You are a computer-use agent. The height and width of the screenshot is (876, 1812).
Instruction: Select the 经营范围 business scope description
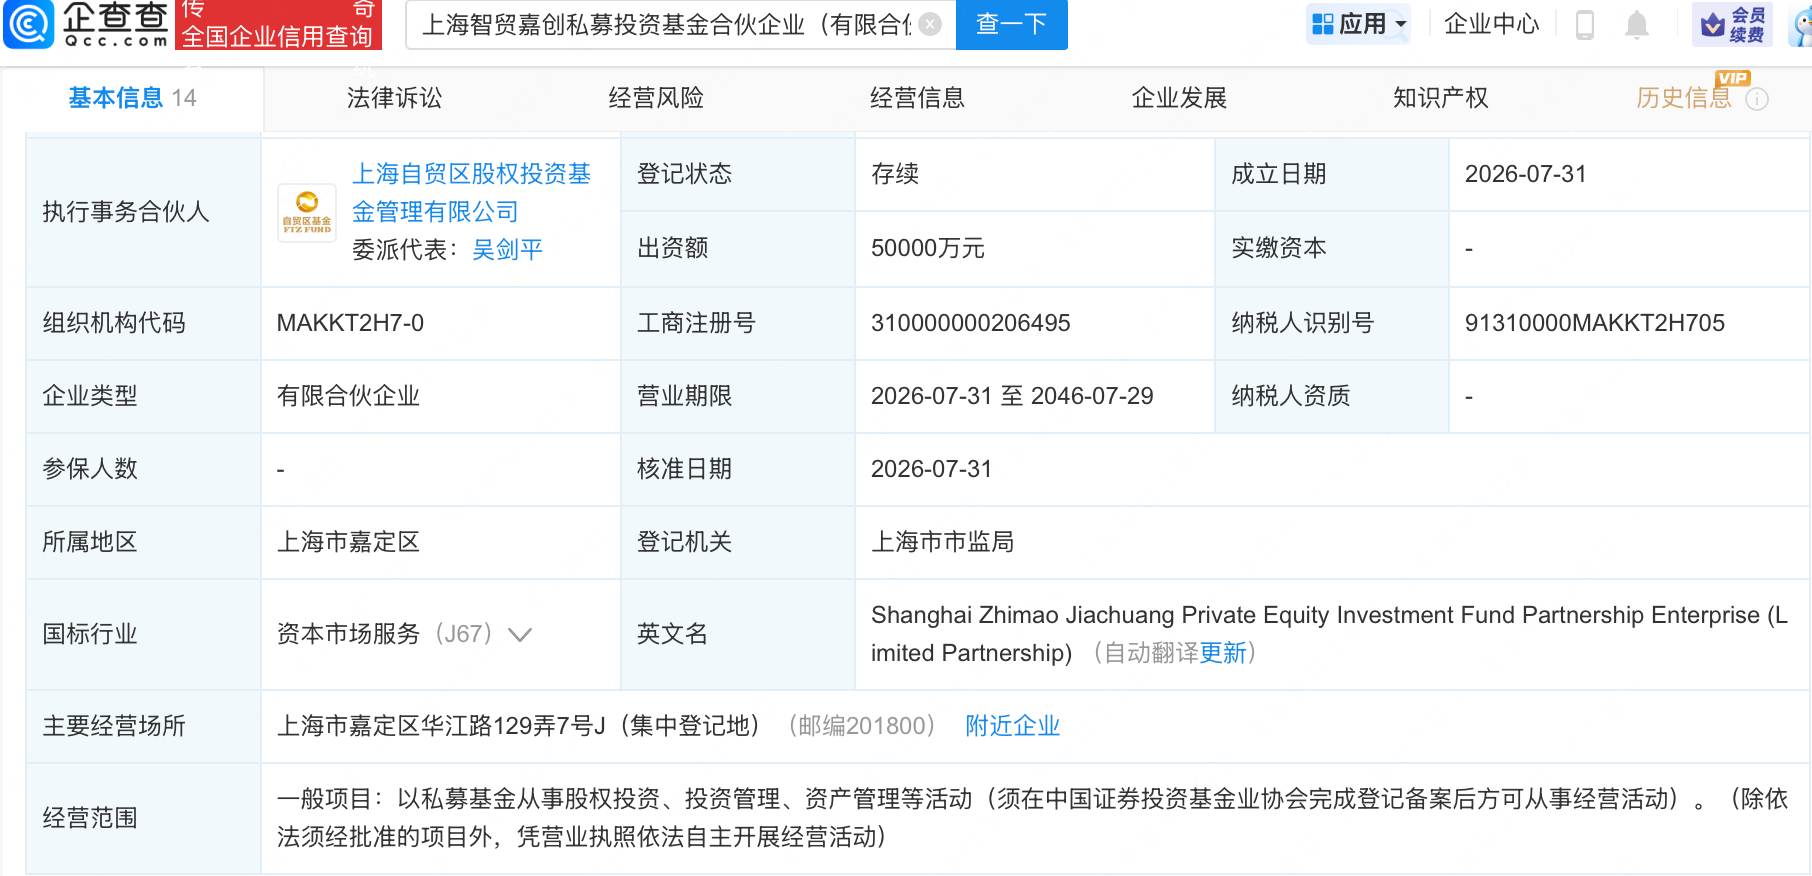tap(1032, 818)
